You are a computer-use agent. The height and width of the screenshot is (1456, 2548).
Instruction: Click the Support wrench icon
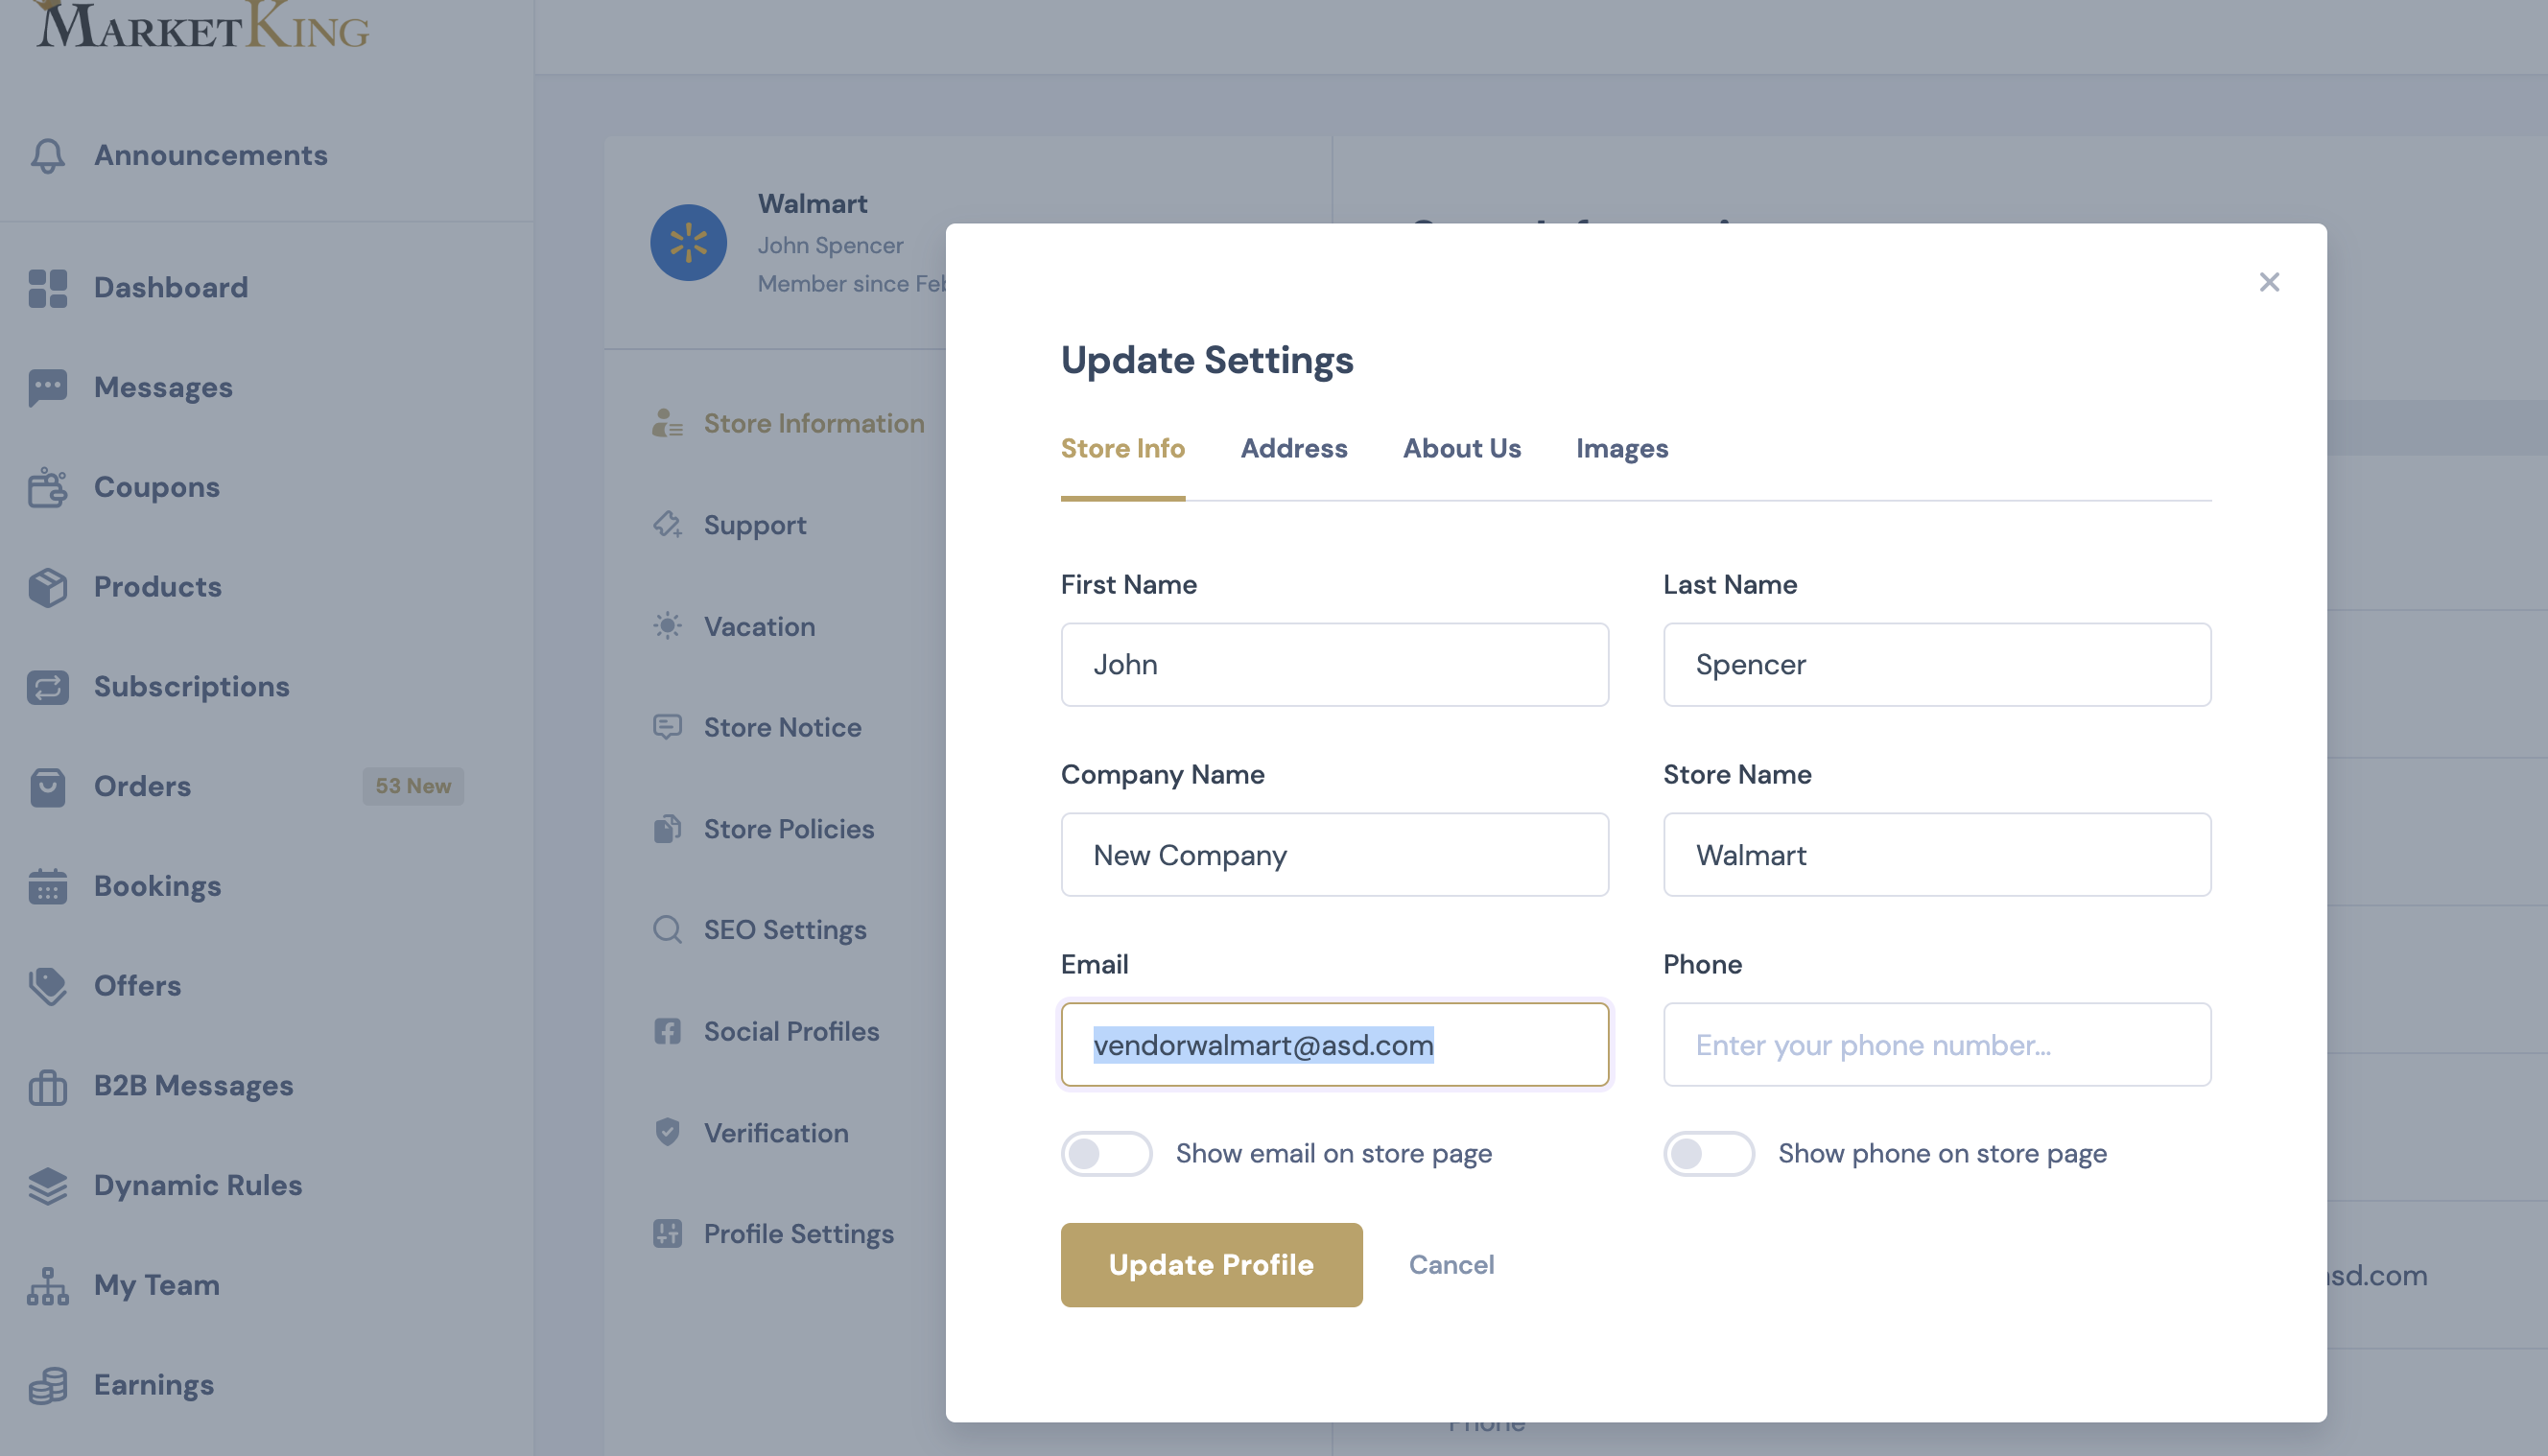(667, 525)
